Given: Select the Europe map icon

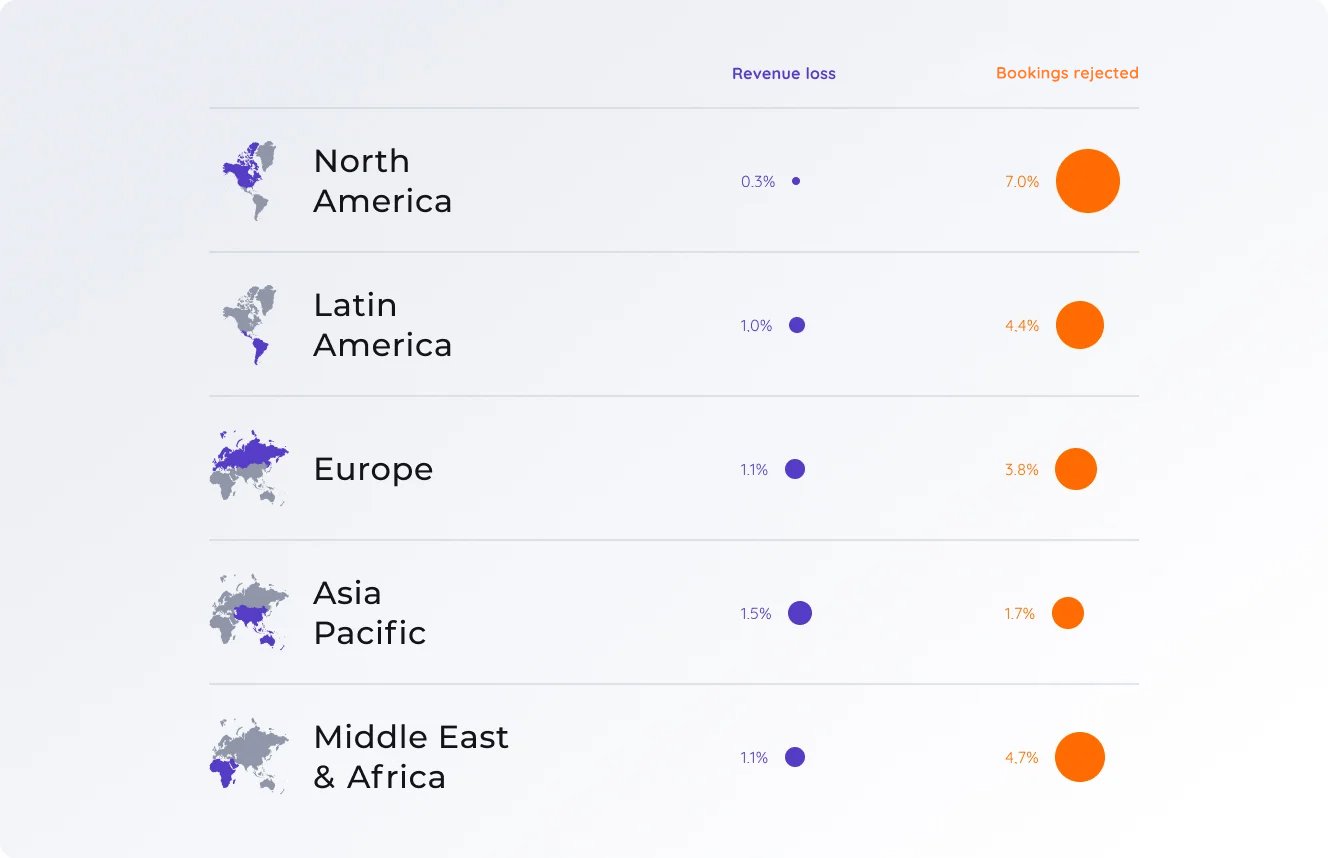Looking at the screenshot, I should pyautogui.click(x=249, y=469).
